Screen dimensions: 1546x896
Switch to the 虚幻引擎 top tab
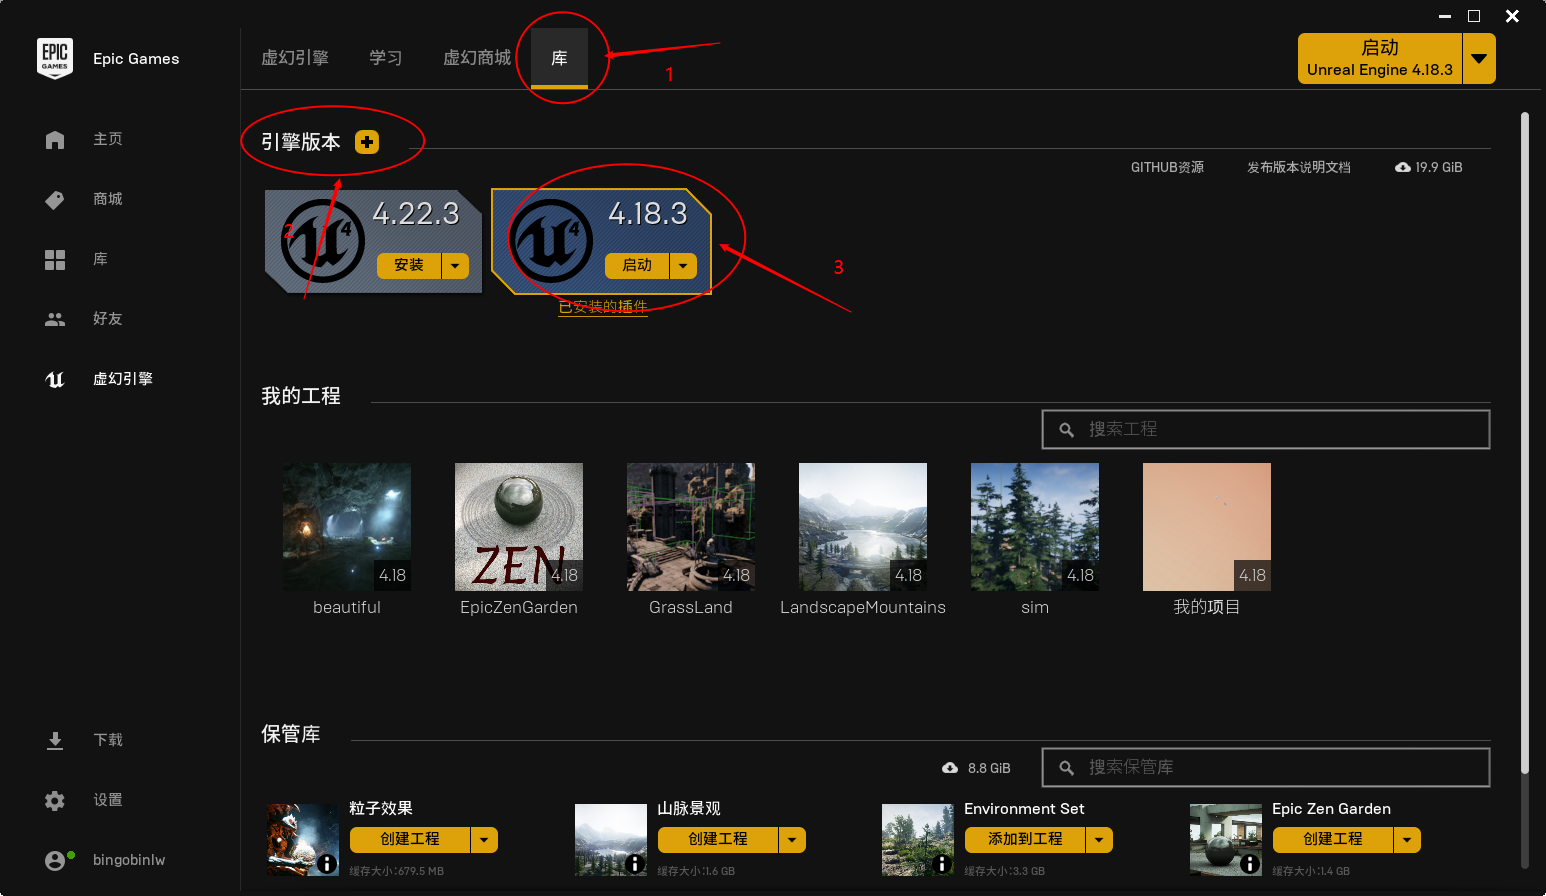(x=295, y=58)
